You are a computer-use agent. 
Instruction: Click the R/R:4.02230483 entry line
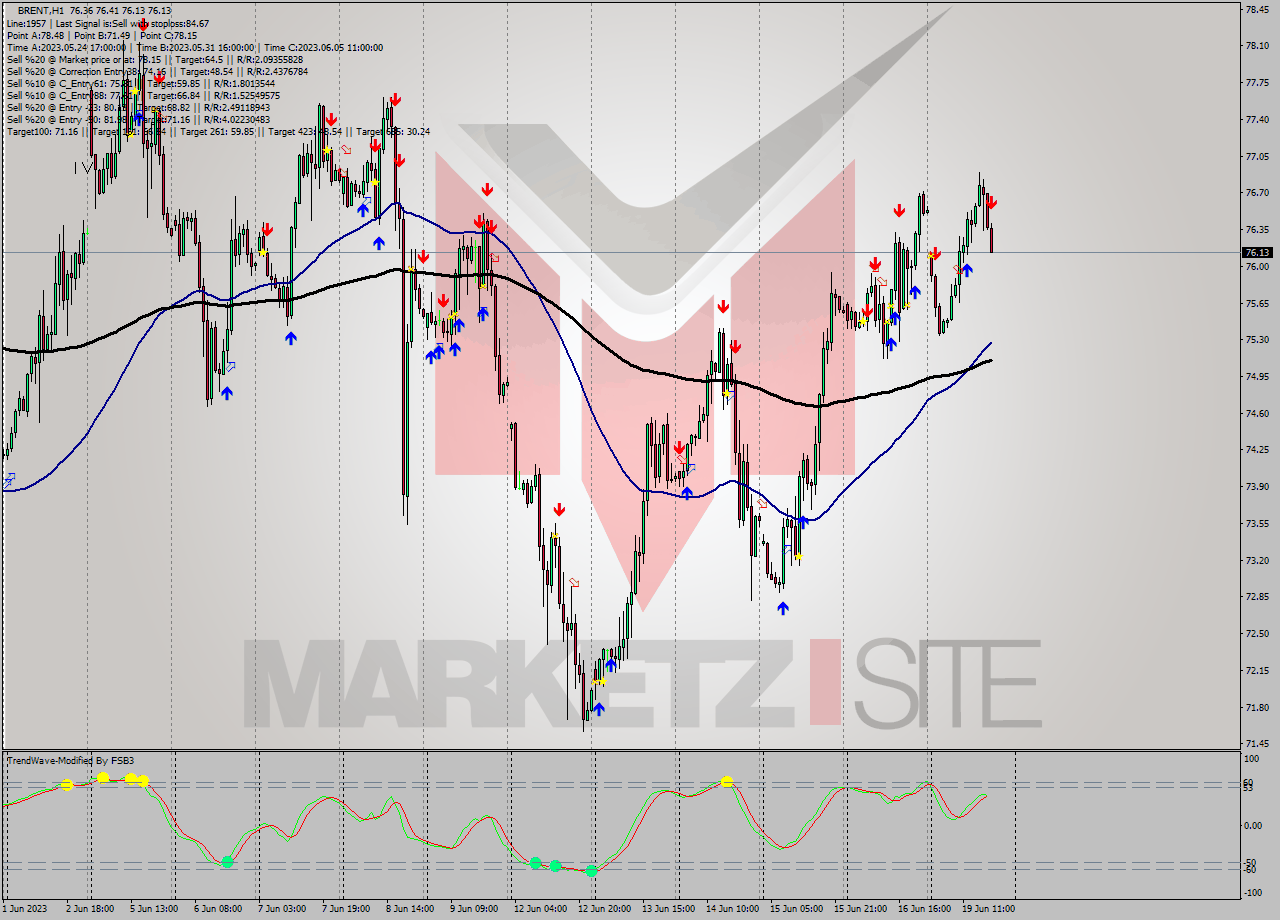pos(140,119)
